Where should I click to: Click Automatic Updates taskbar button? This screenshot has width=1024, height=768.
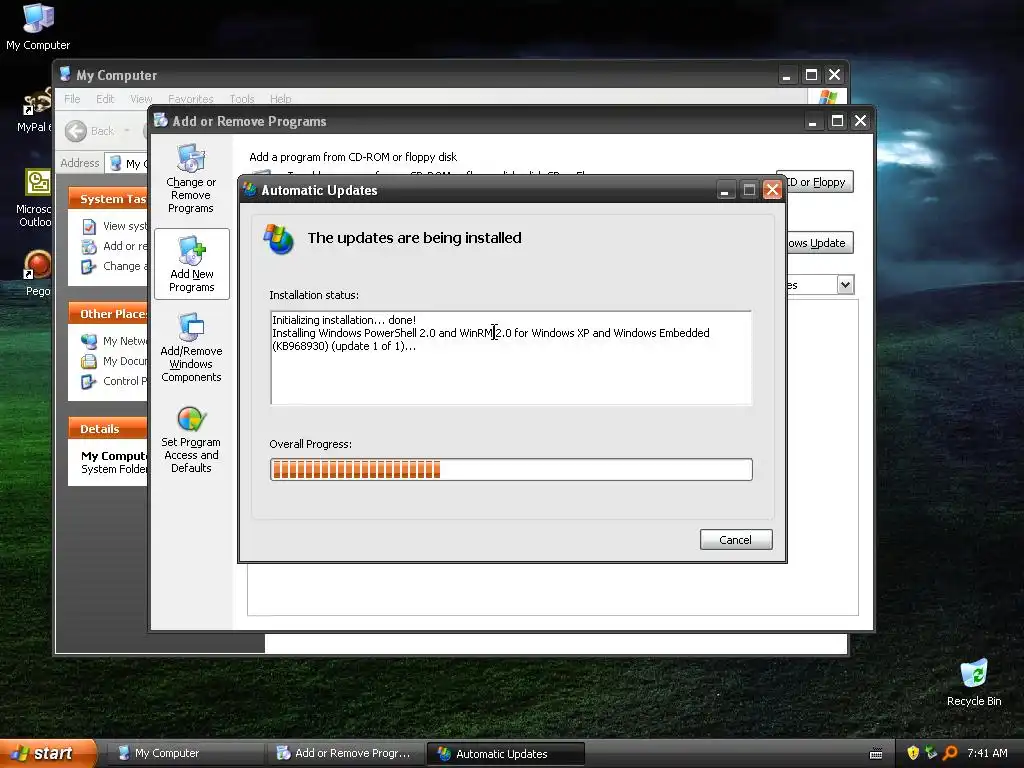pyautogui.click(x=505, y=754)
